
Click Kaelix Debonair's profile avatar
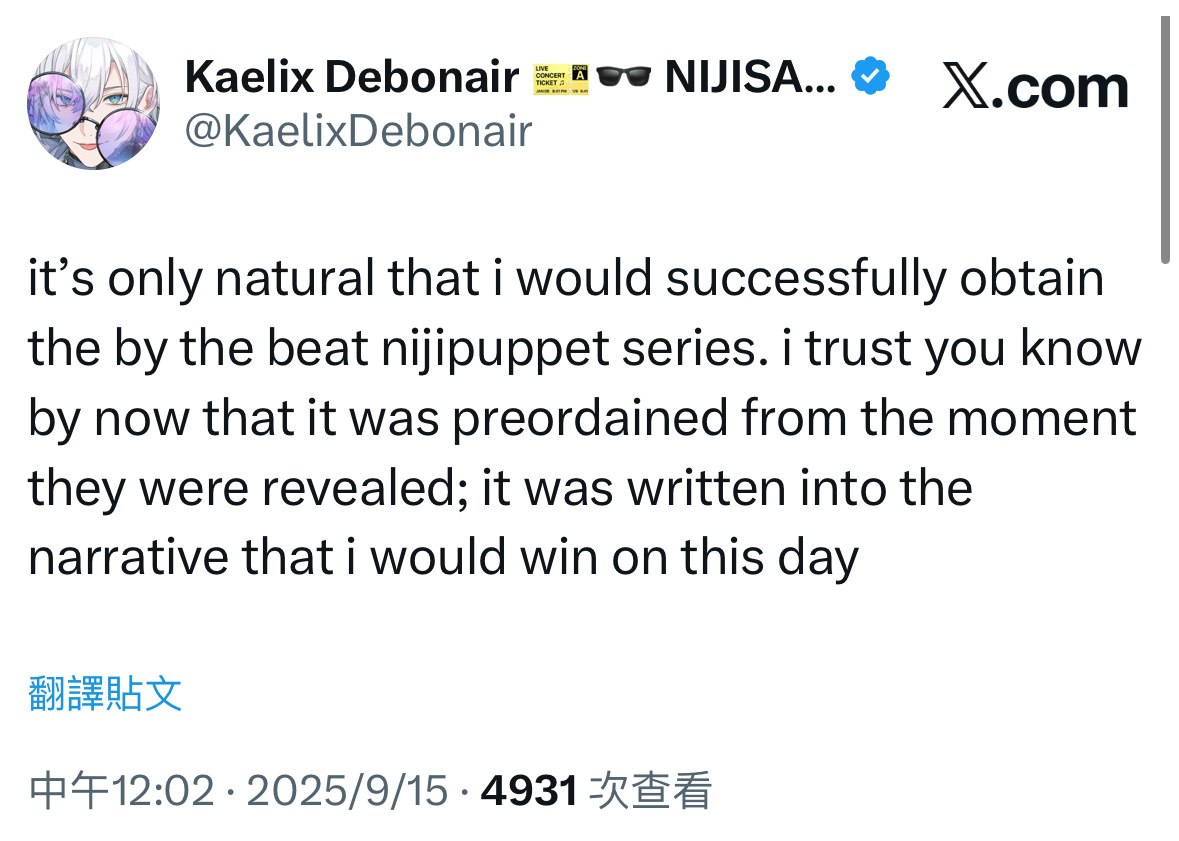(92, 104)
